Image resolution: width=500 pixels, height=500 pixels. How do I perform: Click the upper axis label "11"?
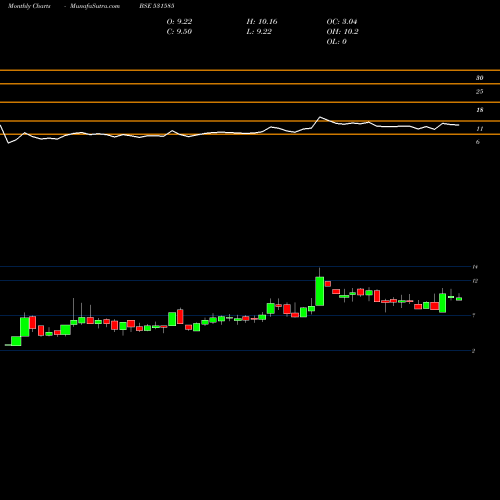pyautogui.click(x=480, y=129)
